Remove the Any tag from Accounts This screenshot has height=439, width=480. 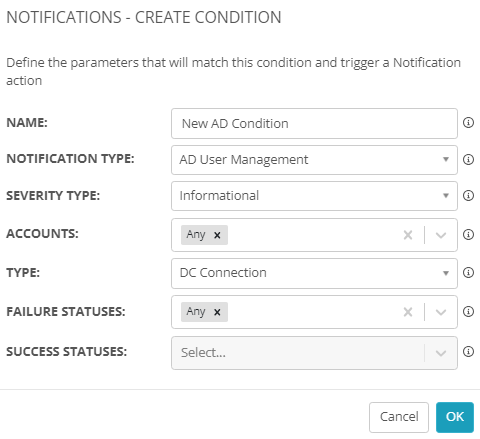coord(217,235)
